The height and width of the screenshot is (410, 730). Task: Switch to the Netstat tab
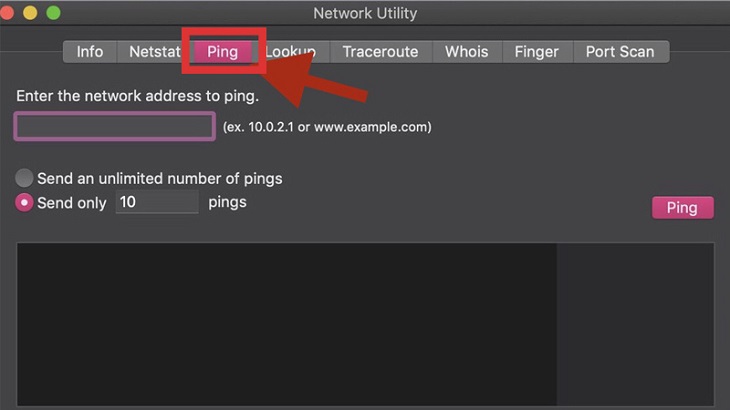(154, 52)
